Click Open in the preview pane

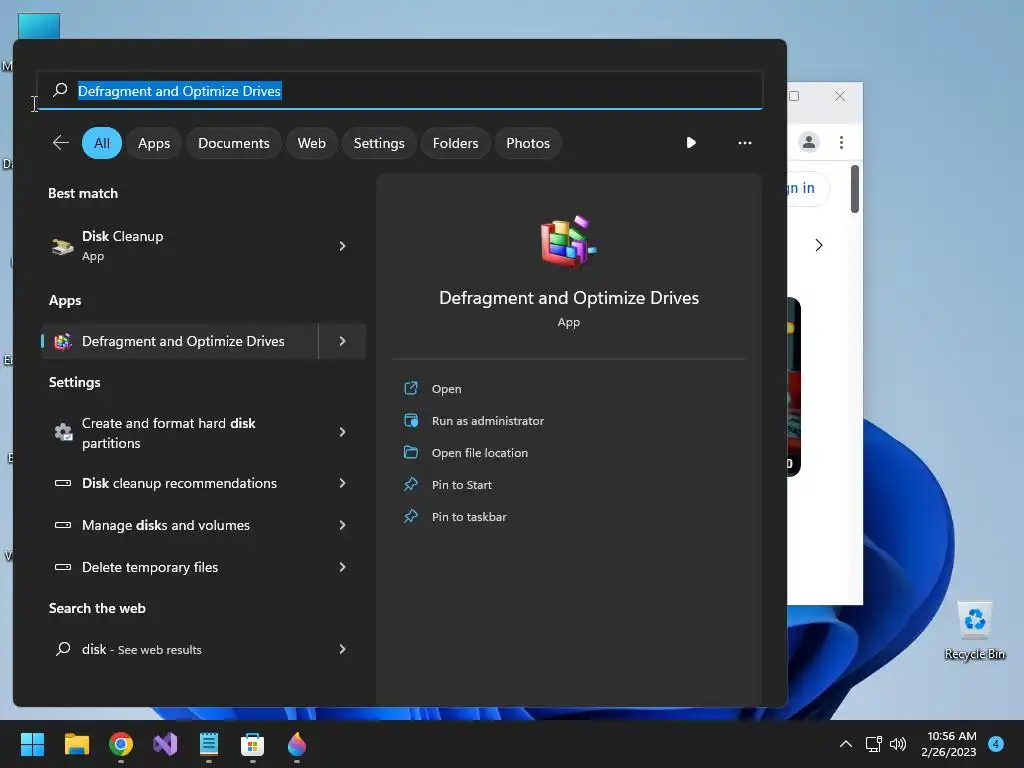446,389
